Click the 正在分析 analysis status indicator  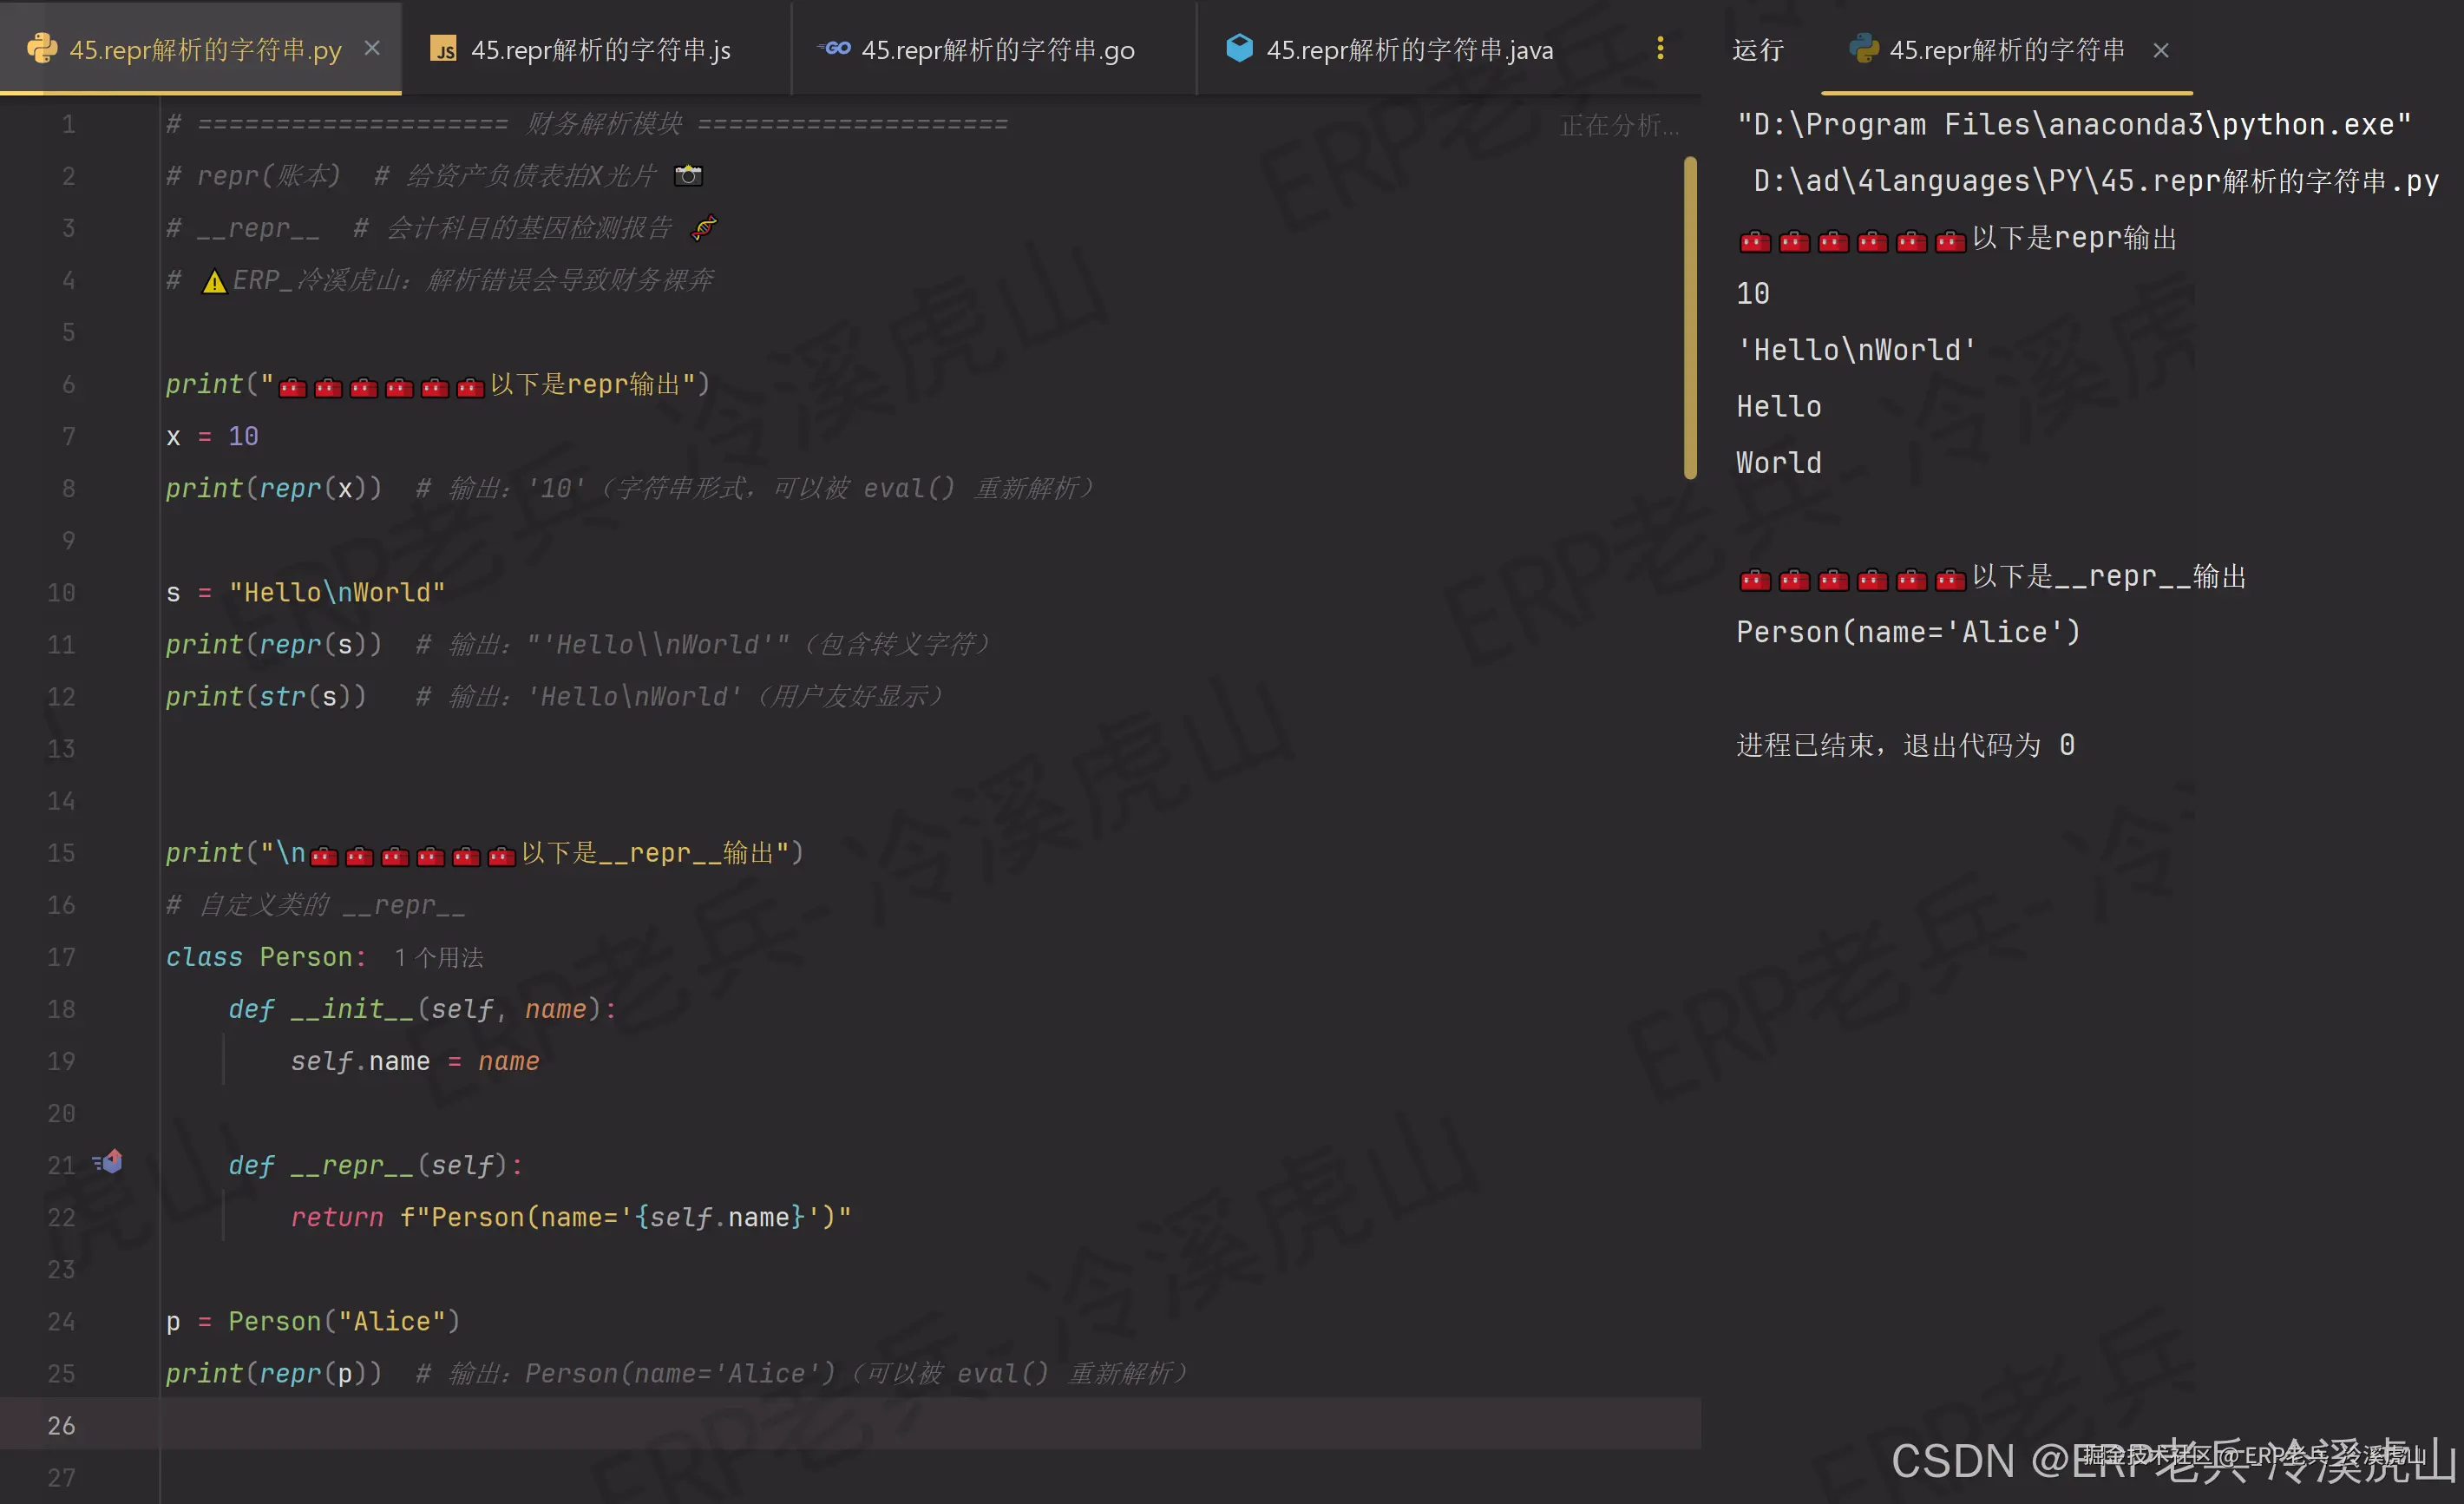(1618, 125)
